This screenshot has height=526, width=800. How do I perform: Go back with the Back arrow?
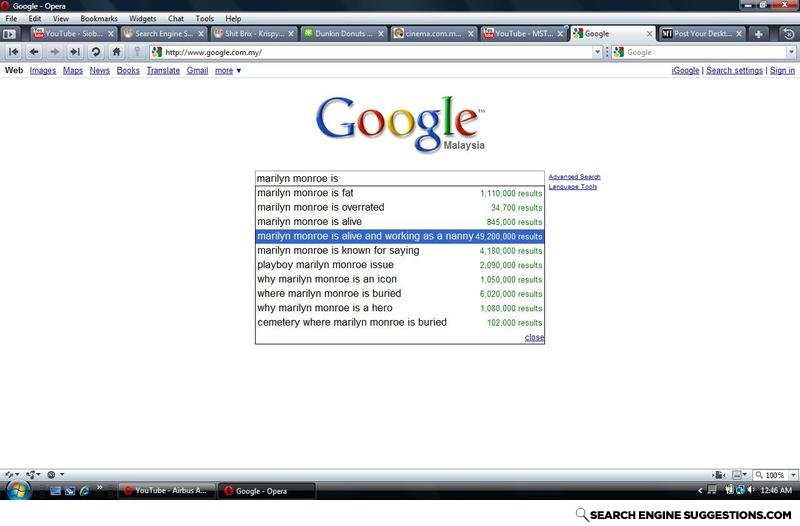[34, 52]
